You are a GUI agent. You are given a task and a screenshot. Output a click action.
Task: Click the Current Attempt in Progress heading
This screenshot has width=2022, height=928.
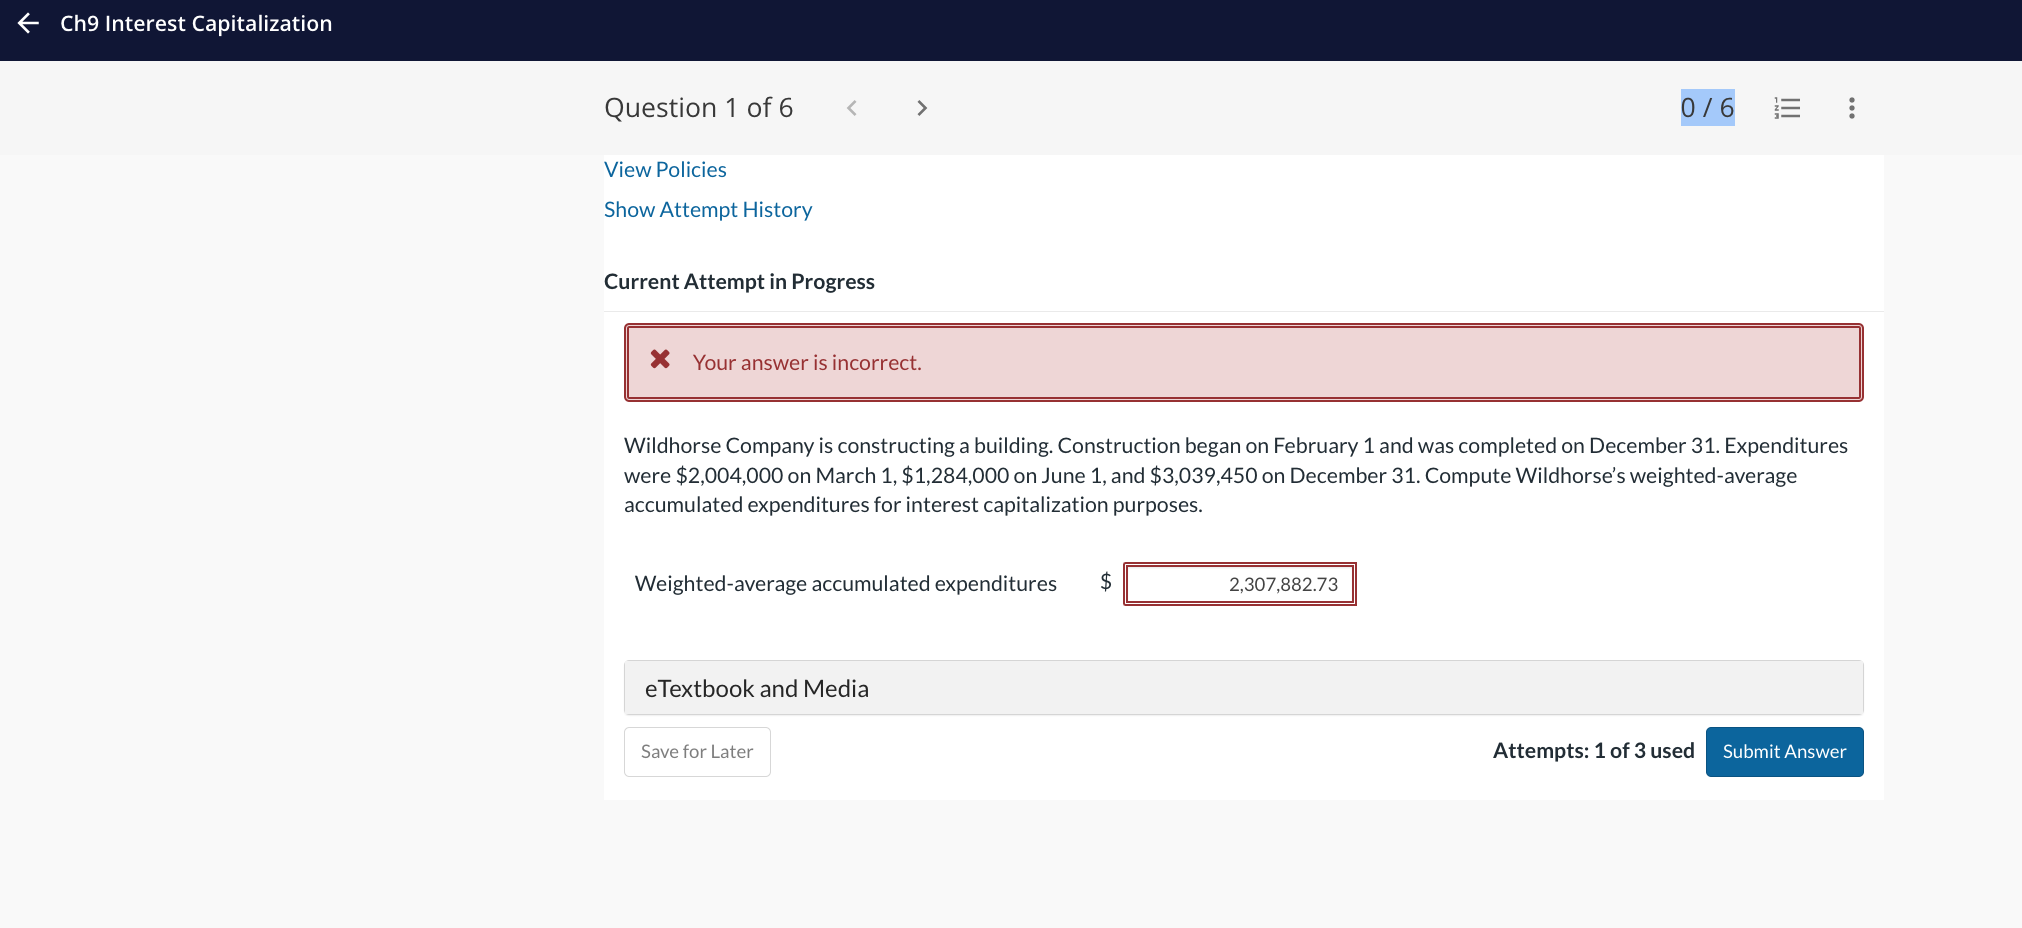[x=739, y=282]
